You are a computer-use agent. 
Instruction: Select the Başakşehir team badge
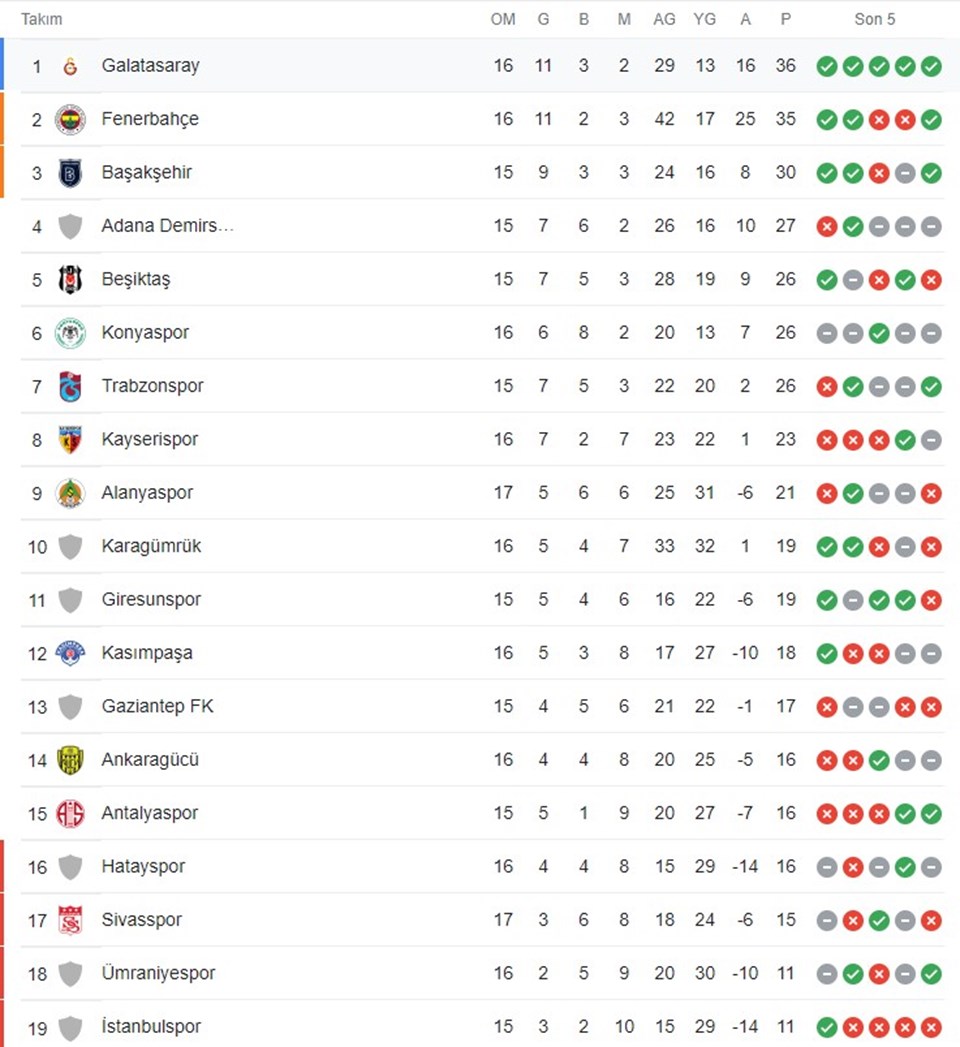coord(70,173)
